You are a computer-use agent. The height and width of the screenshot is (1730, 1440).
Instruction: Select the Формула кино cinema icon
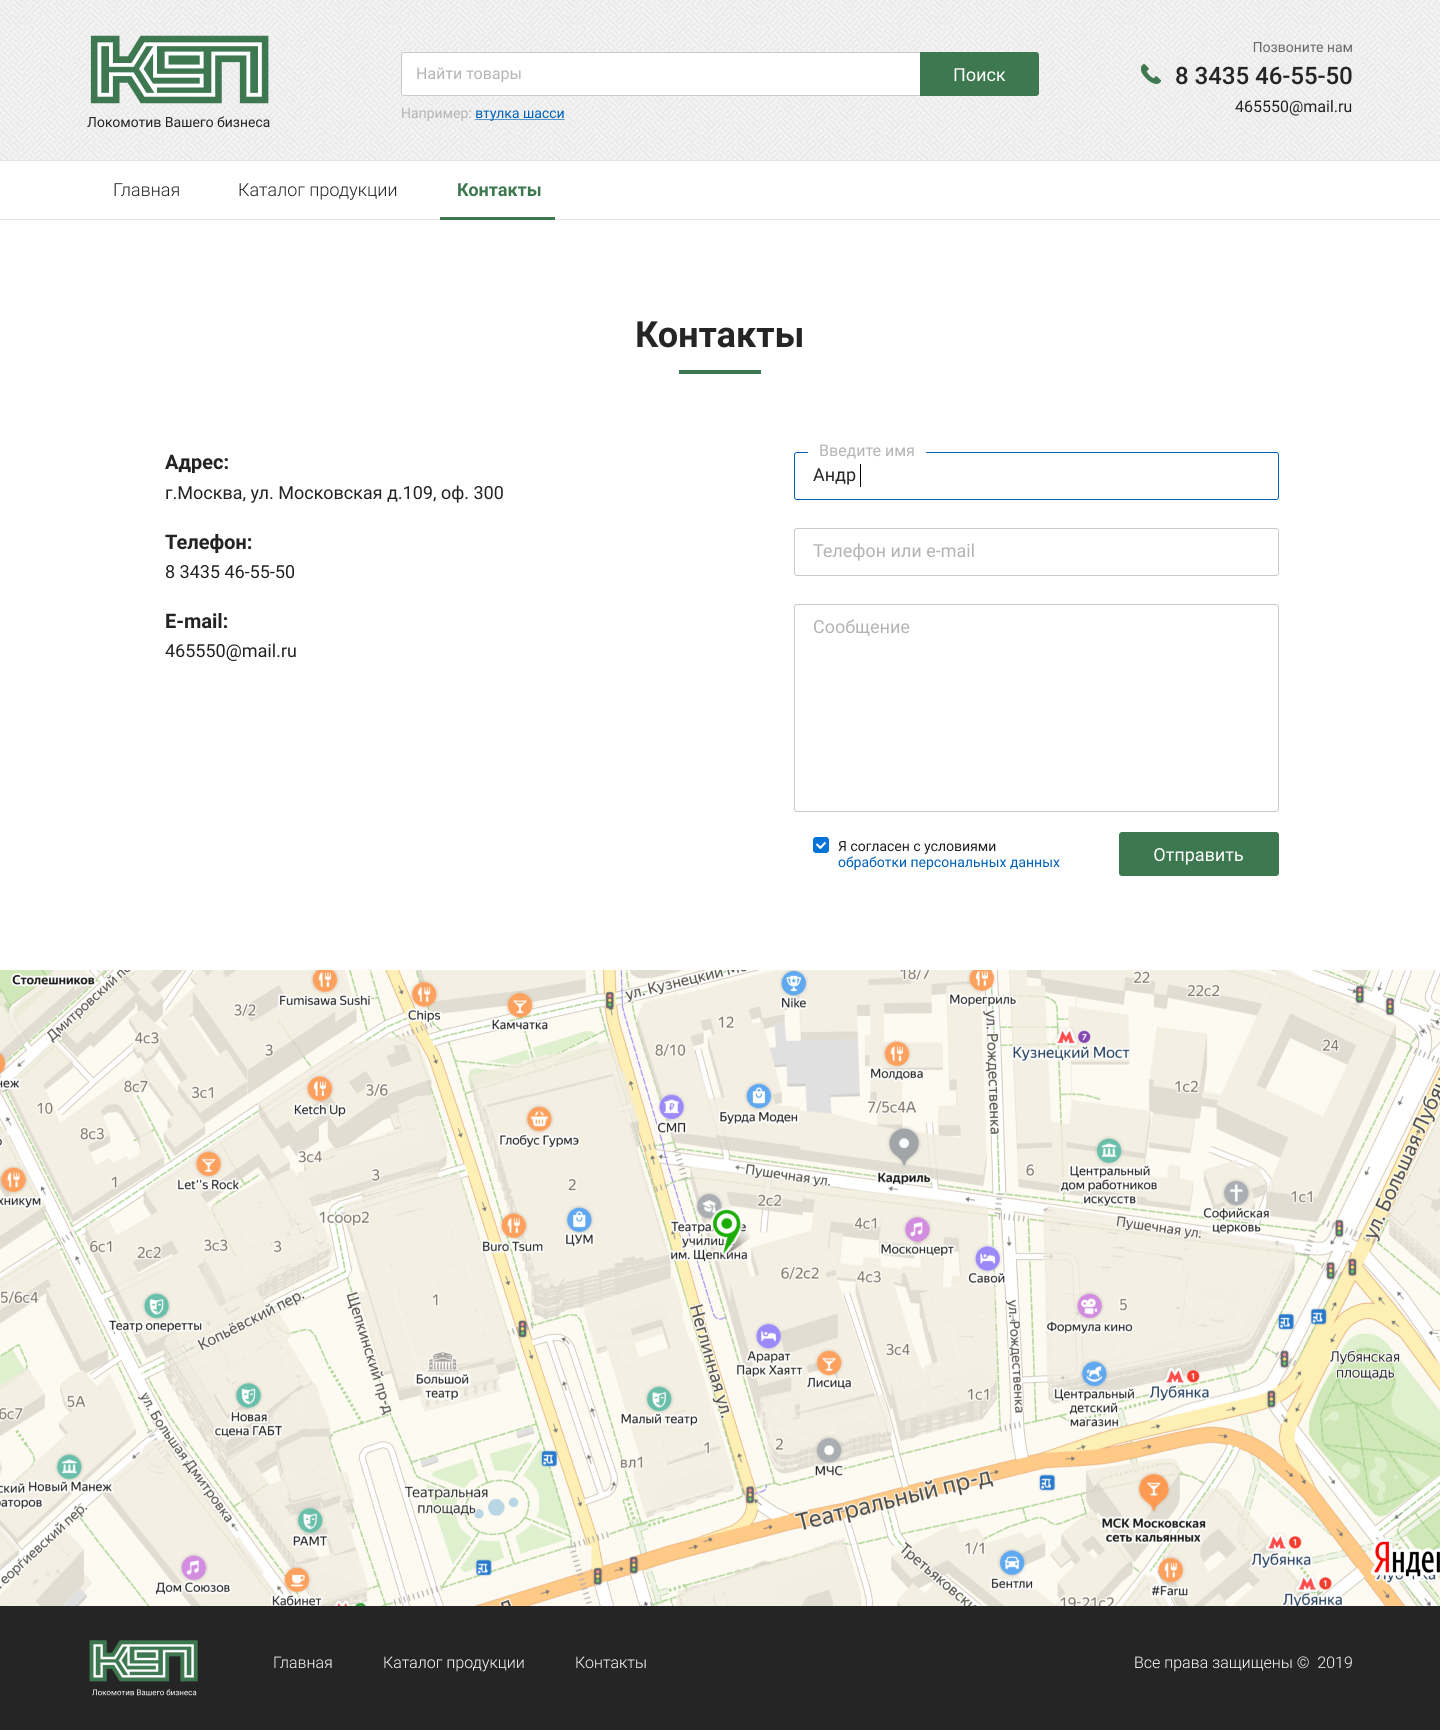coord(1089,1305)
